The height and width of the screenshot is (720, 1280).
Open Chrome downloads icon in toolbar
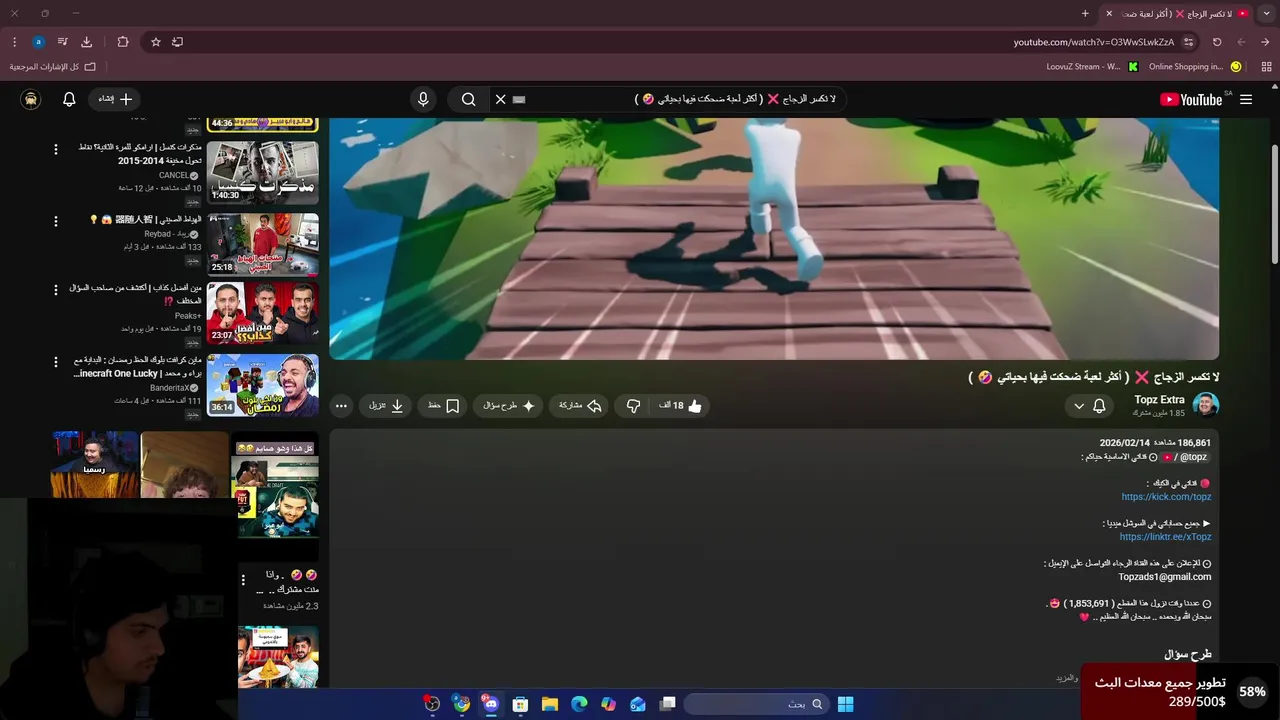(x=86, y=42)
